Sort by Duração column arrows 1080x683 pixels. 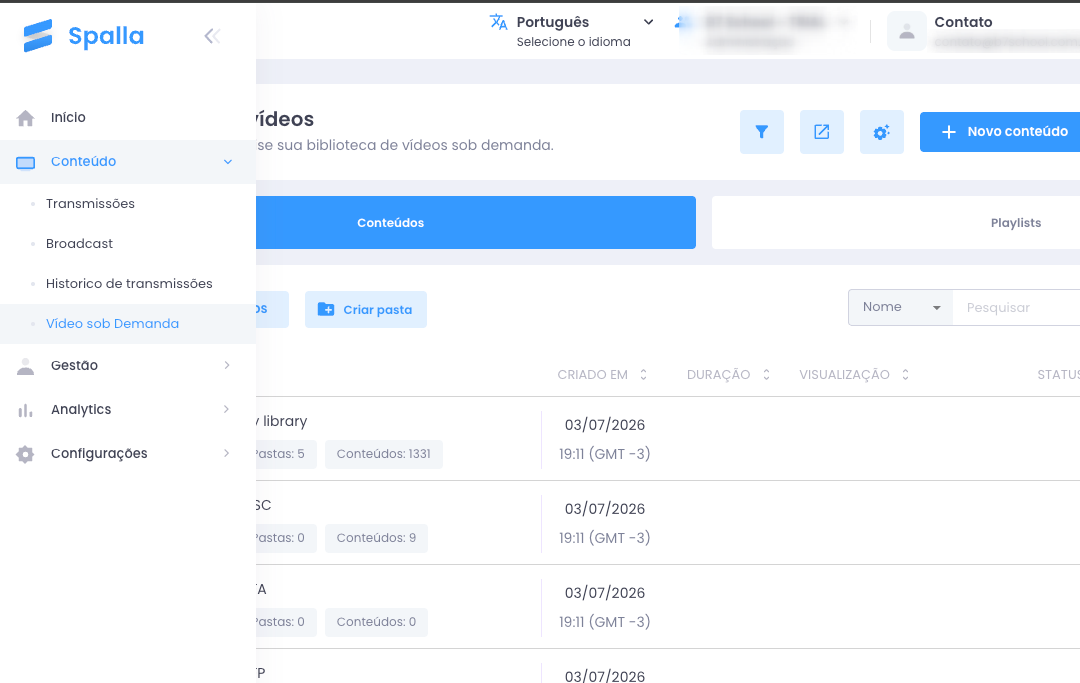(766, 375)
